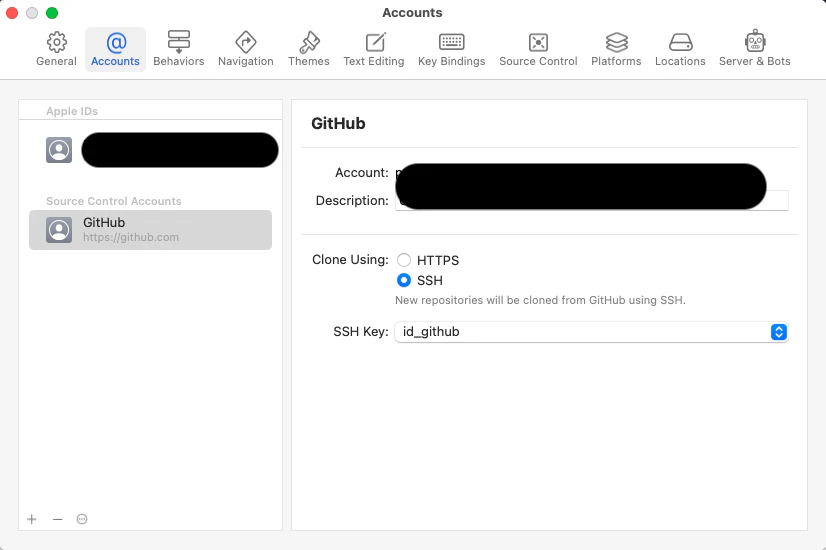This screenshot has height=550, width=826.
Task: Click the Apple ID account avatar icon
Action: click(59, 150)
